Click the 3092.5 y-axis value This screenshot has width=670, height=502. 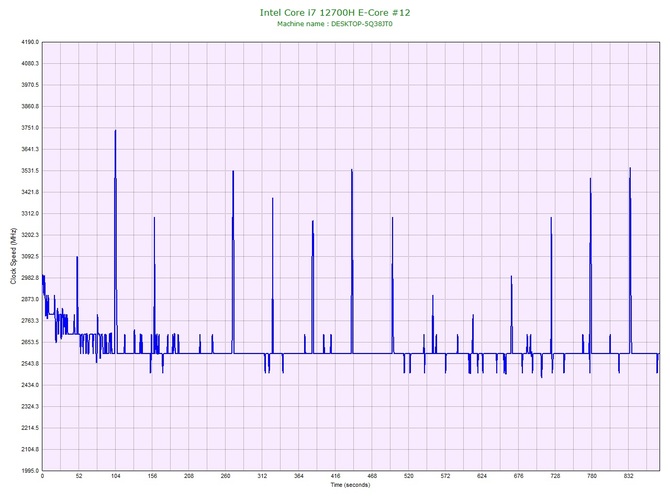point(30,256)
